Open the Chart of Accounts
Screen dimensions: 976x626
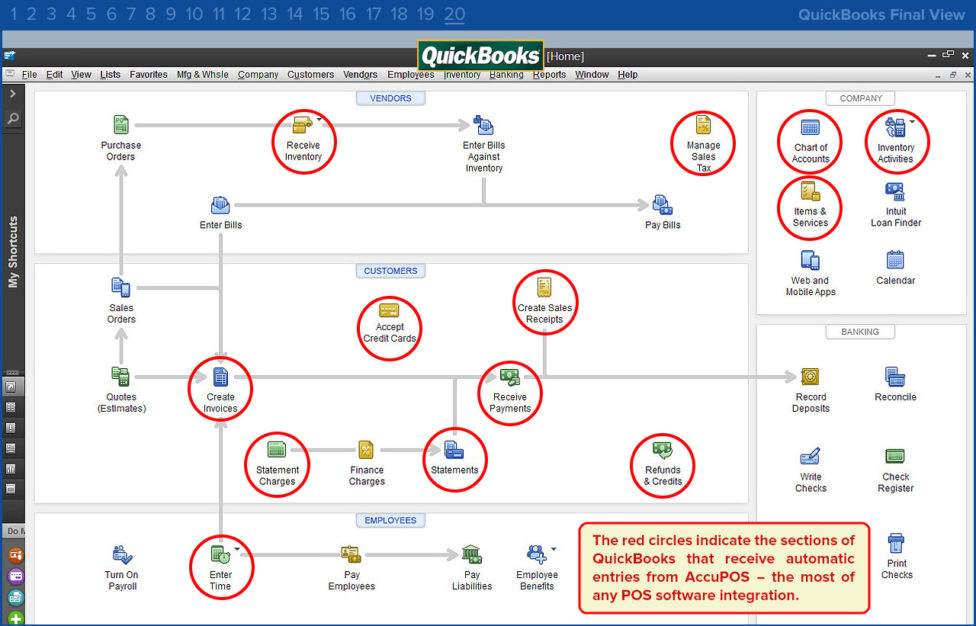point(810,128)
